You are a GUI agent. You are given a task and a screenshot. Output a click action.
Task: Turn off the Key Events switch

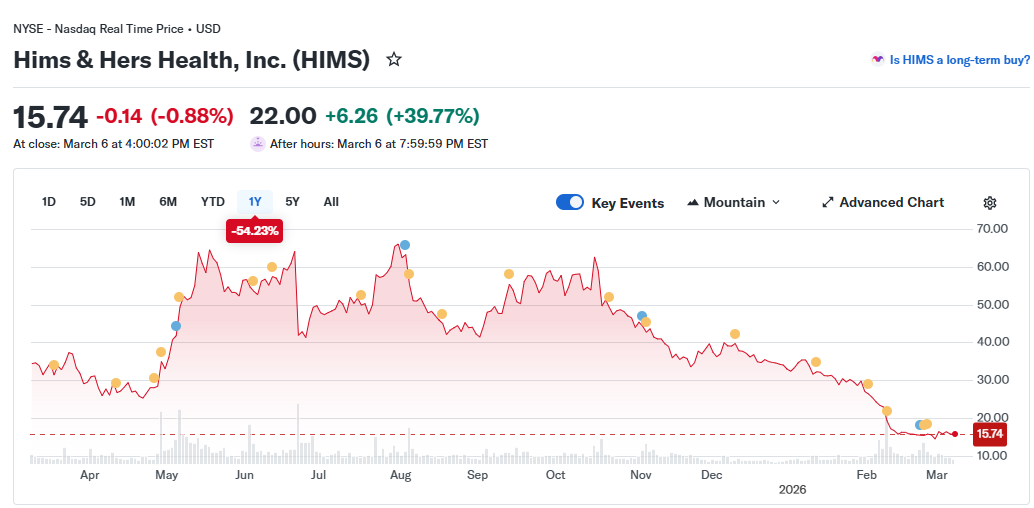pyautogui.click(x=570, y=203)
